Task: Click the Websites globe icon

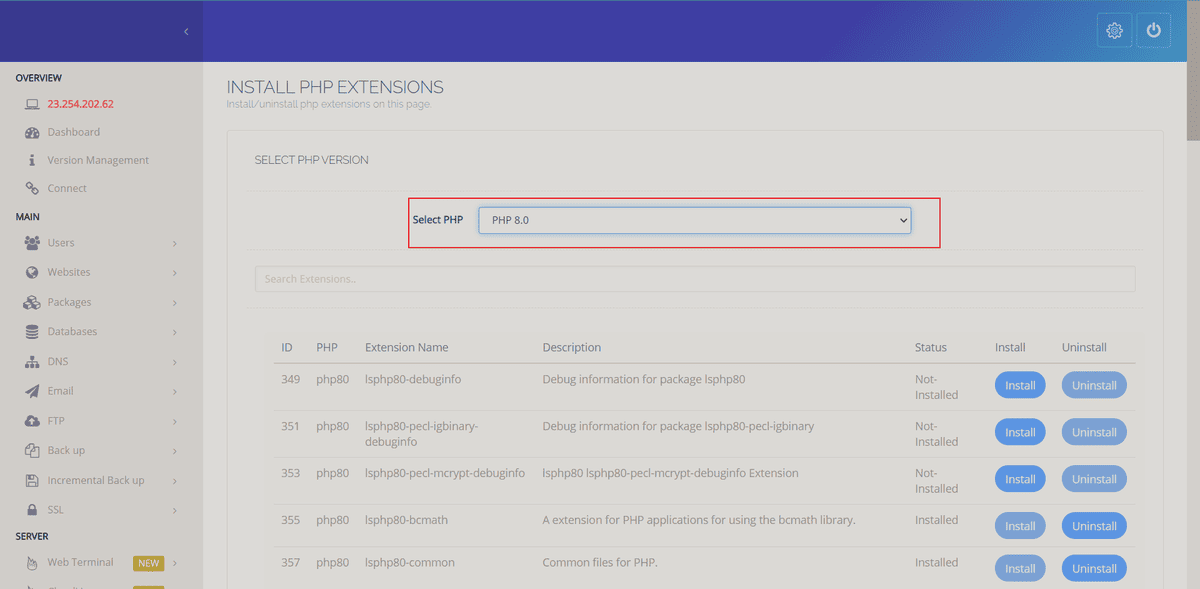Action: (x=32, y=272)
